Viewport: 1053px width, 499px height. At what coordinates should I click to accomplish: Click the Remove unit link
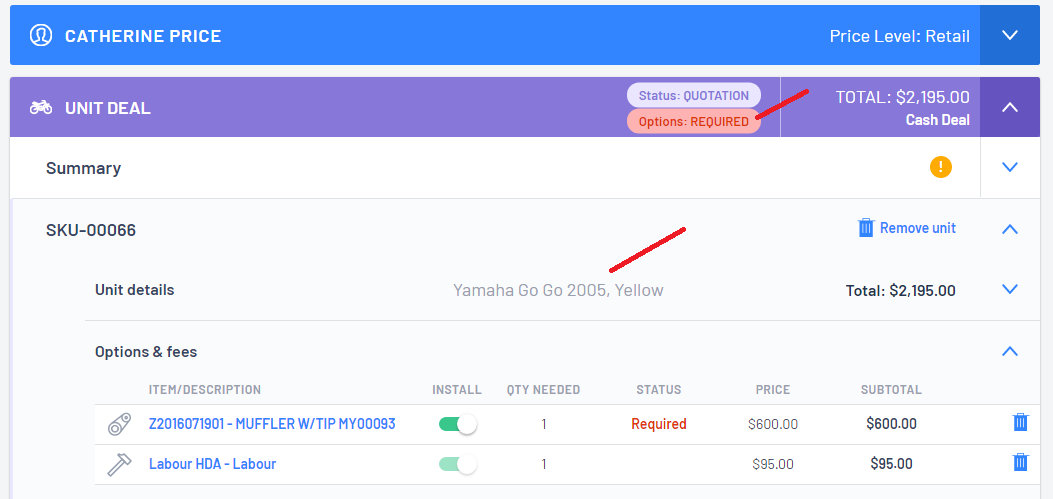point(918,228)
